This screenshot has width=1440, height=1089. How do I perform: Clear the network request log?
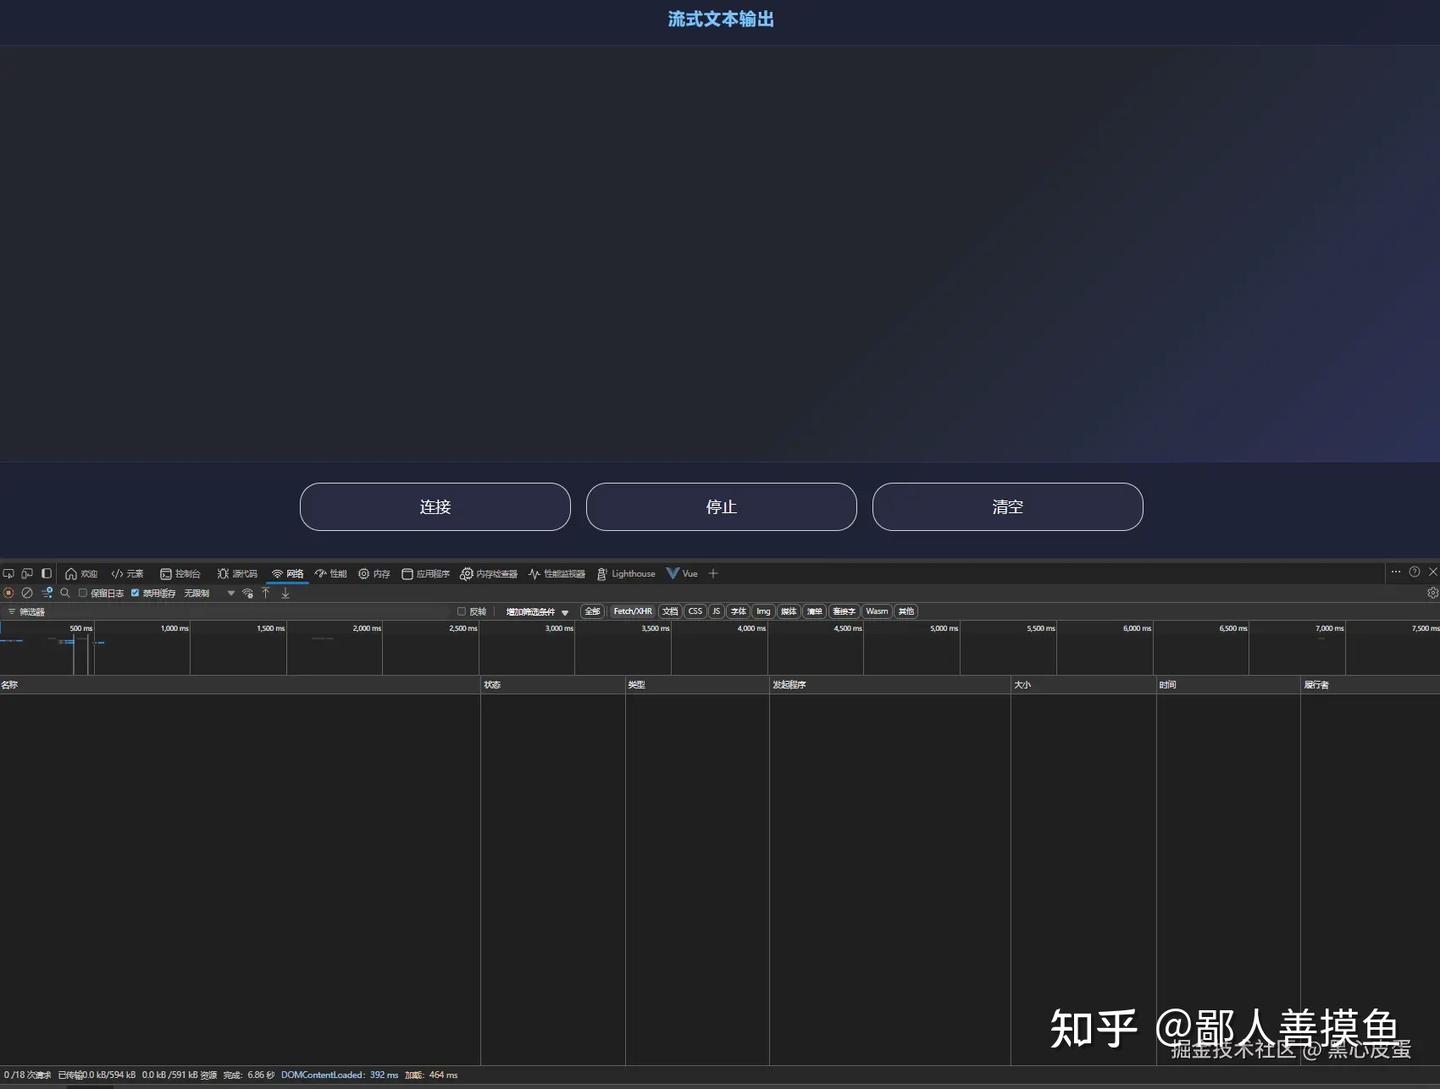pyautogui.click(x=27, y=592)
